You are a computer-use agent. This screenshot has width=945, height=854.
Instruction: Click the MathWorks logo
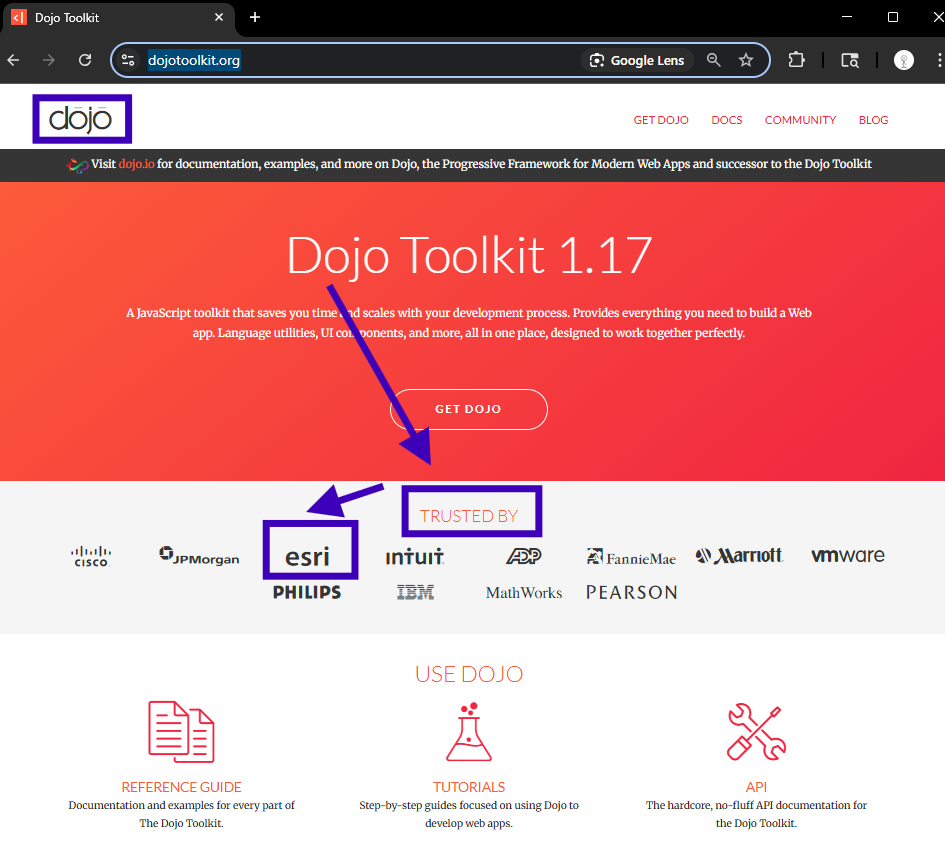coord(524,593)
